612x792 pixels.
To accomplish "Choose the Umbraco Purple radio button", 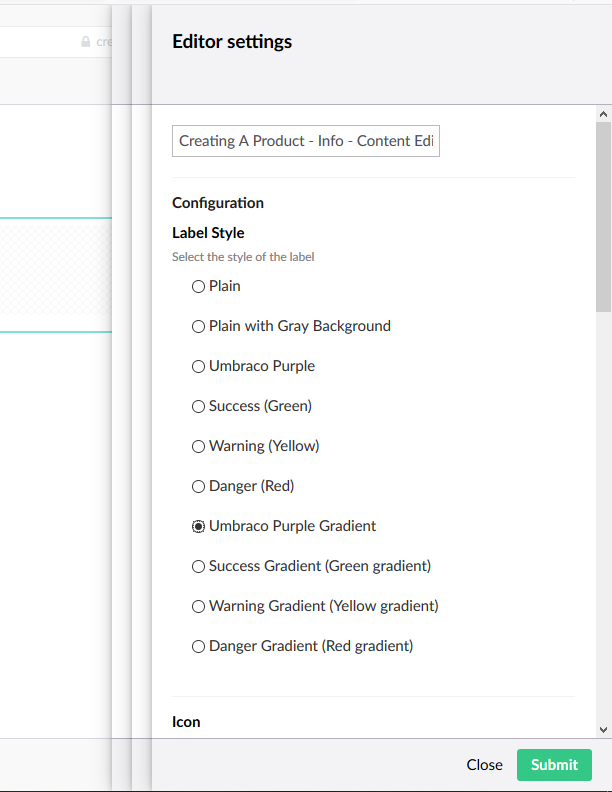I will (198, 367).
